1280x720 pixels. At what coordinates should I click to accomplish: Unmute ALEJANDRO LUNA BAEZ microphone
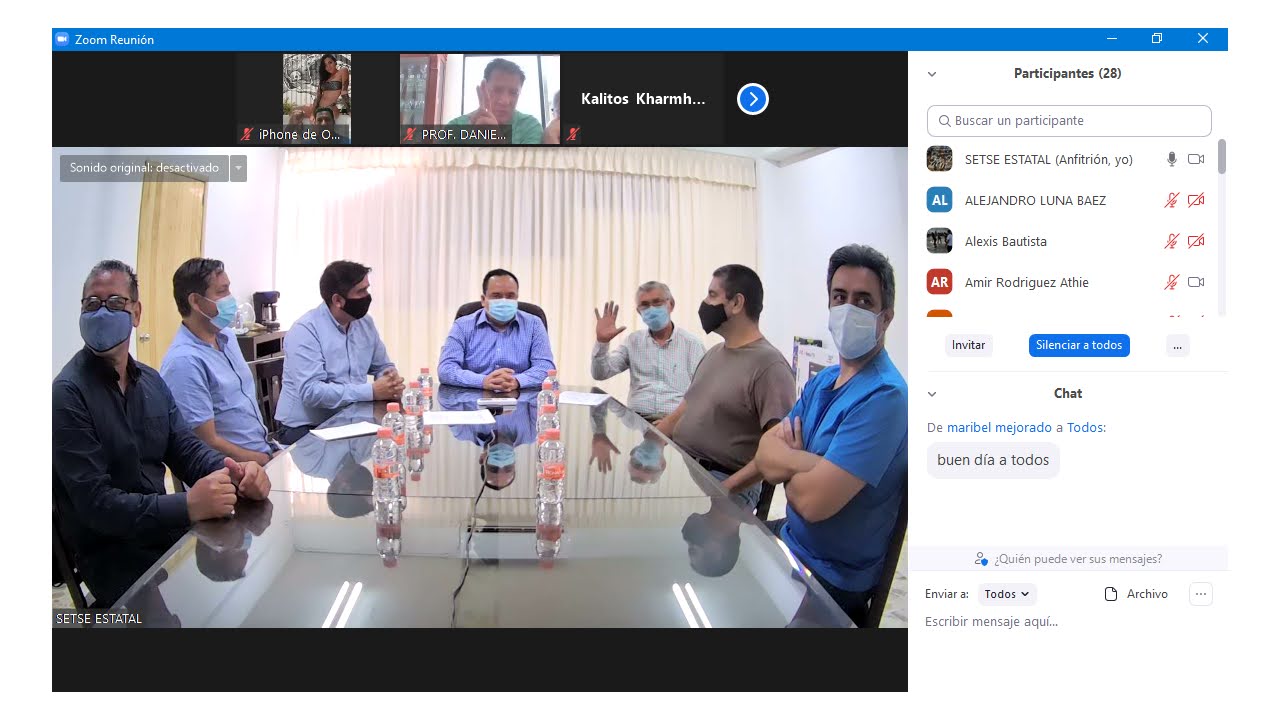click(1172, 200)
